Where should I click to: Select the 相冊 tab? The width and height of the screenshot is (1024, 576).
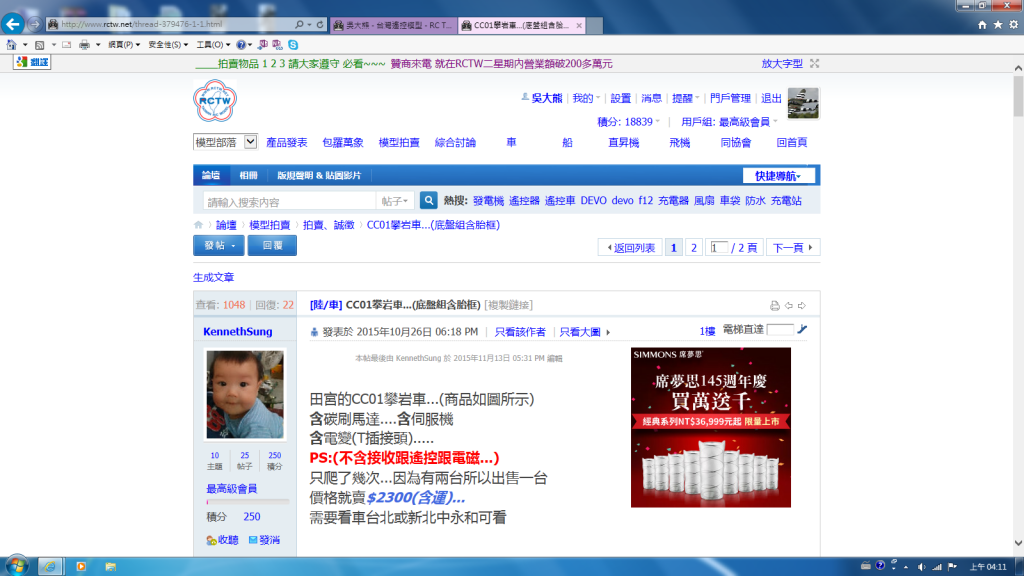click(x=248, y=175)
